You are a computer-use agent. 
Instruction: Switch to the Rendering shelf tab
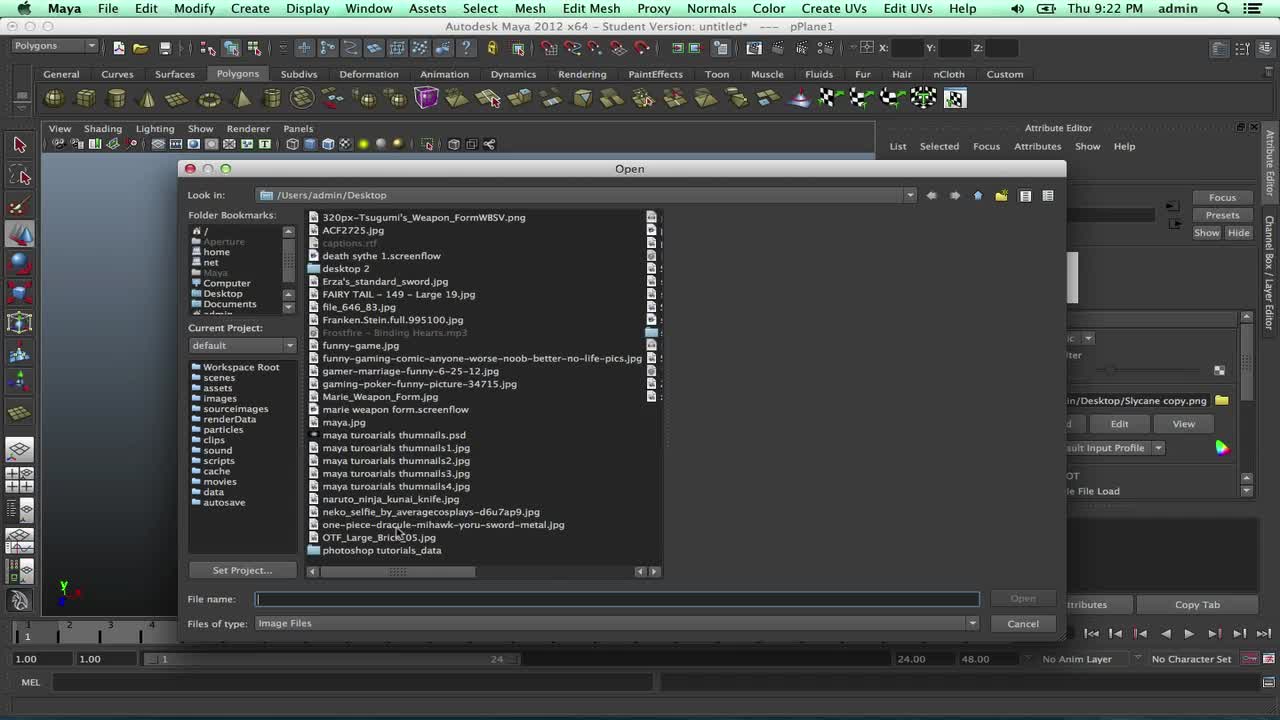[x=582, y=74]
